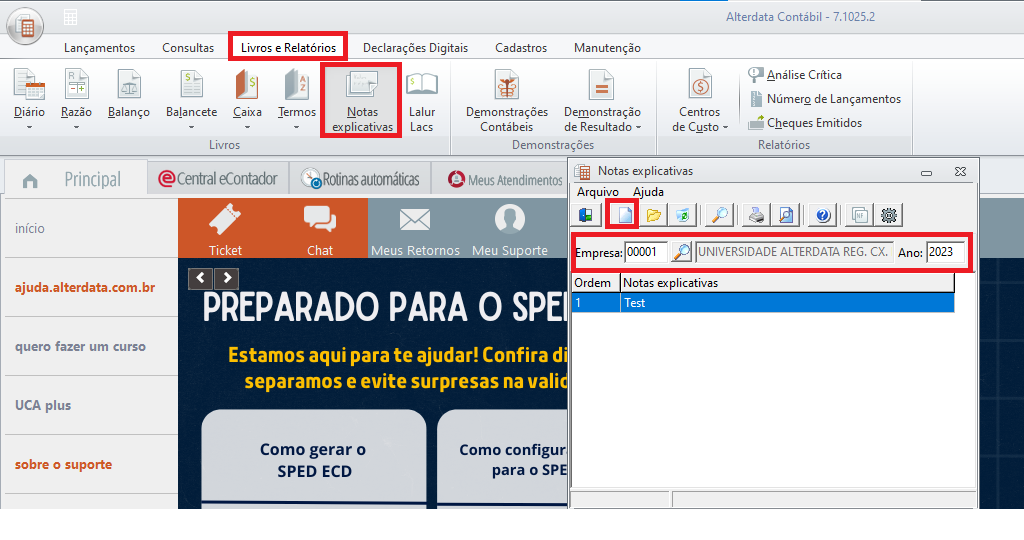Image resolution: width=1024 pixels, height=540 pixels.
Task: Click the company lookup magnifier beside Empresa
Action: [681, 252]
